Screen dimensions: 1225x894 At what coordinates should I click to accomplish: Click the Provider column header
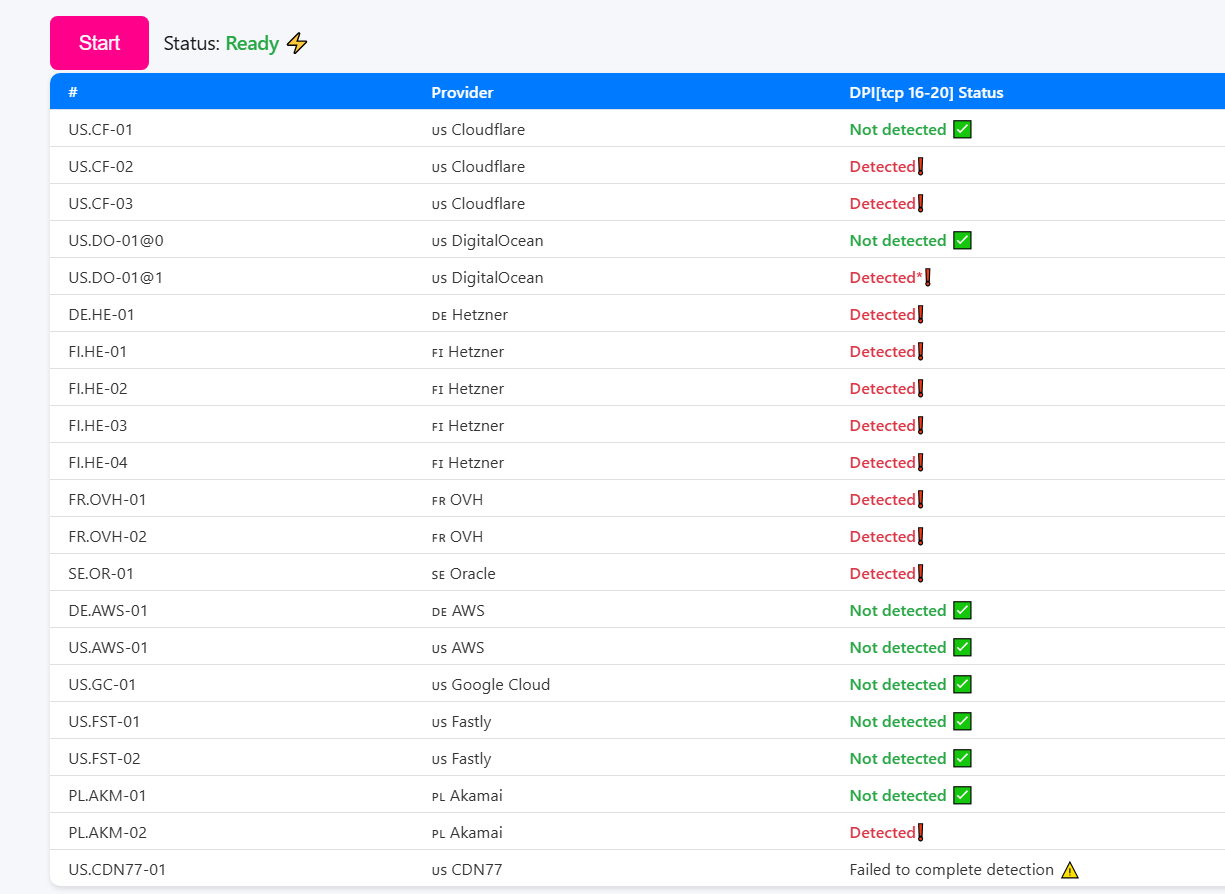coord(462,92)
